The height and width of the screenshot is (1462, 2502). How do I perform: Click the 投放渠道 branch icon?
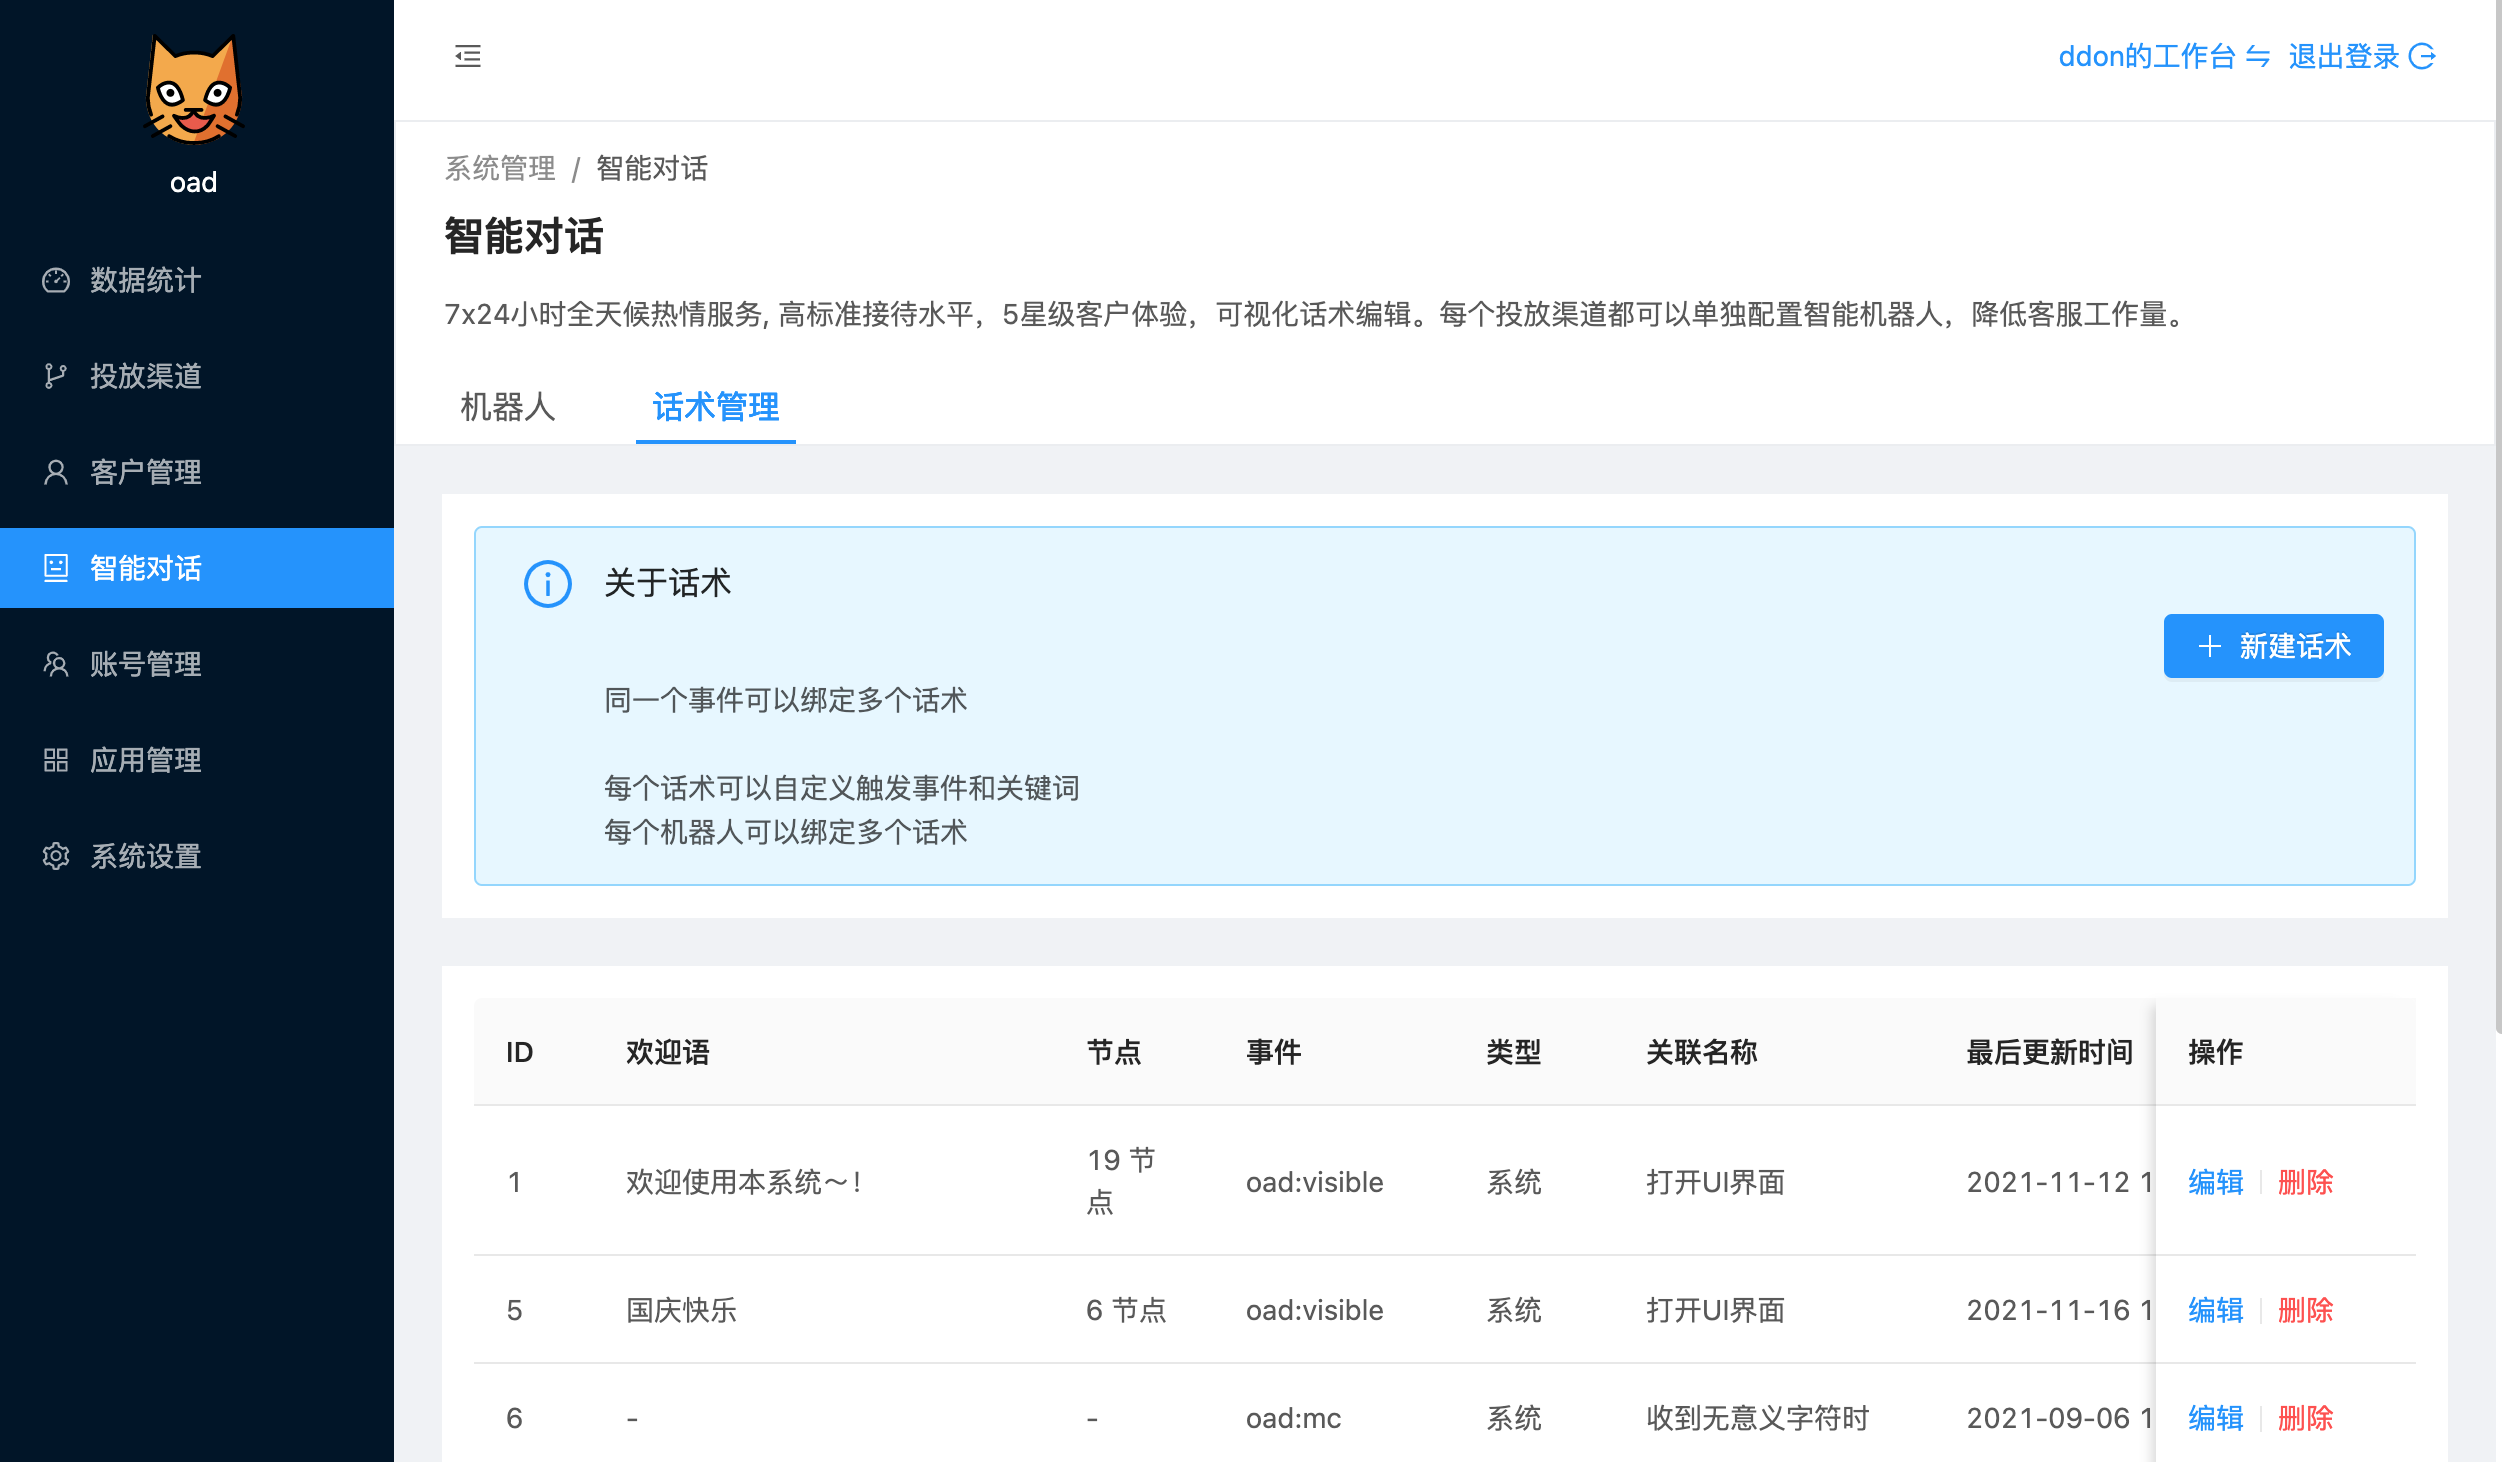(56, 376)
